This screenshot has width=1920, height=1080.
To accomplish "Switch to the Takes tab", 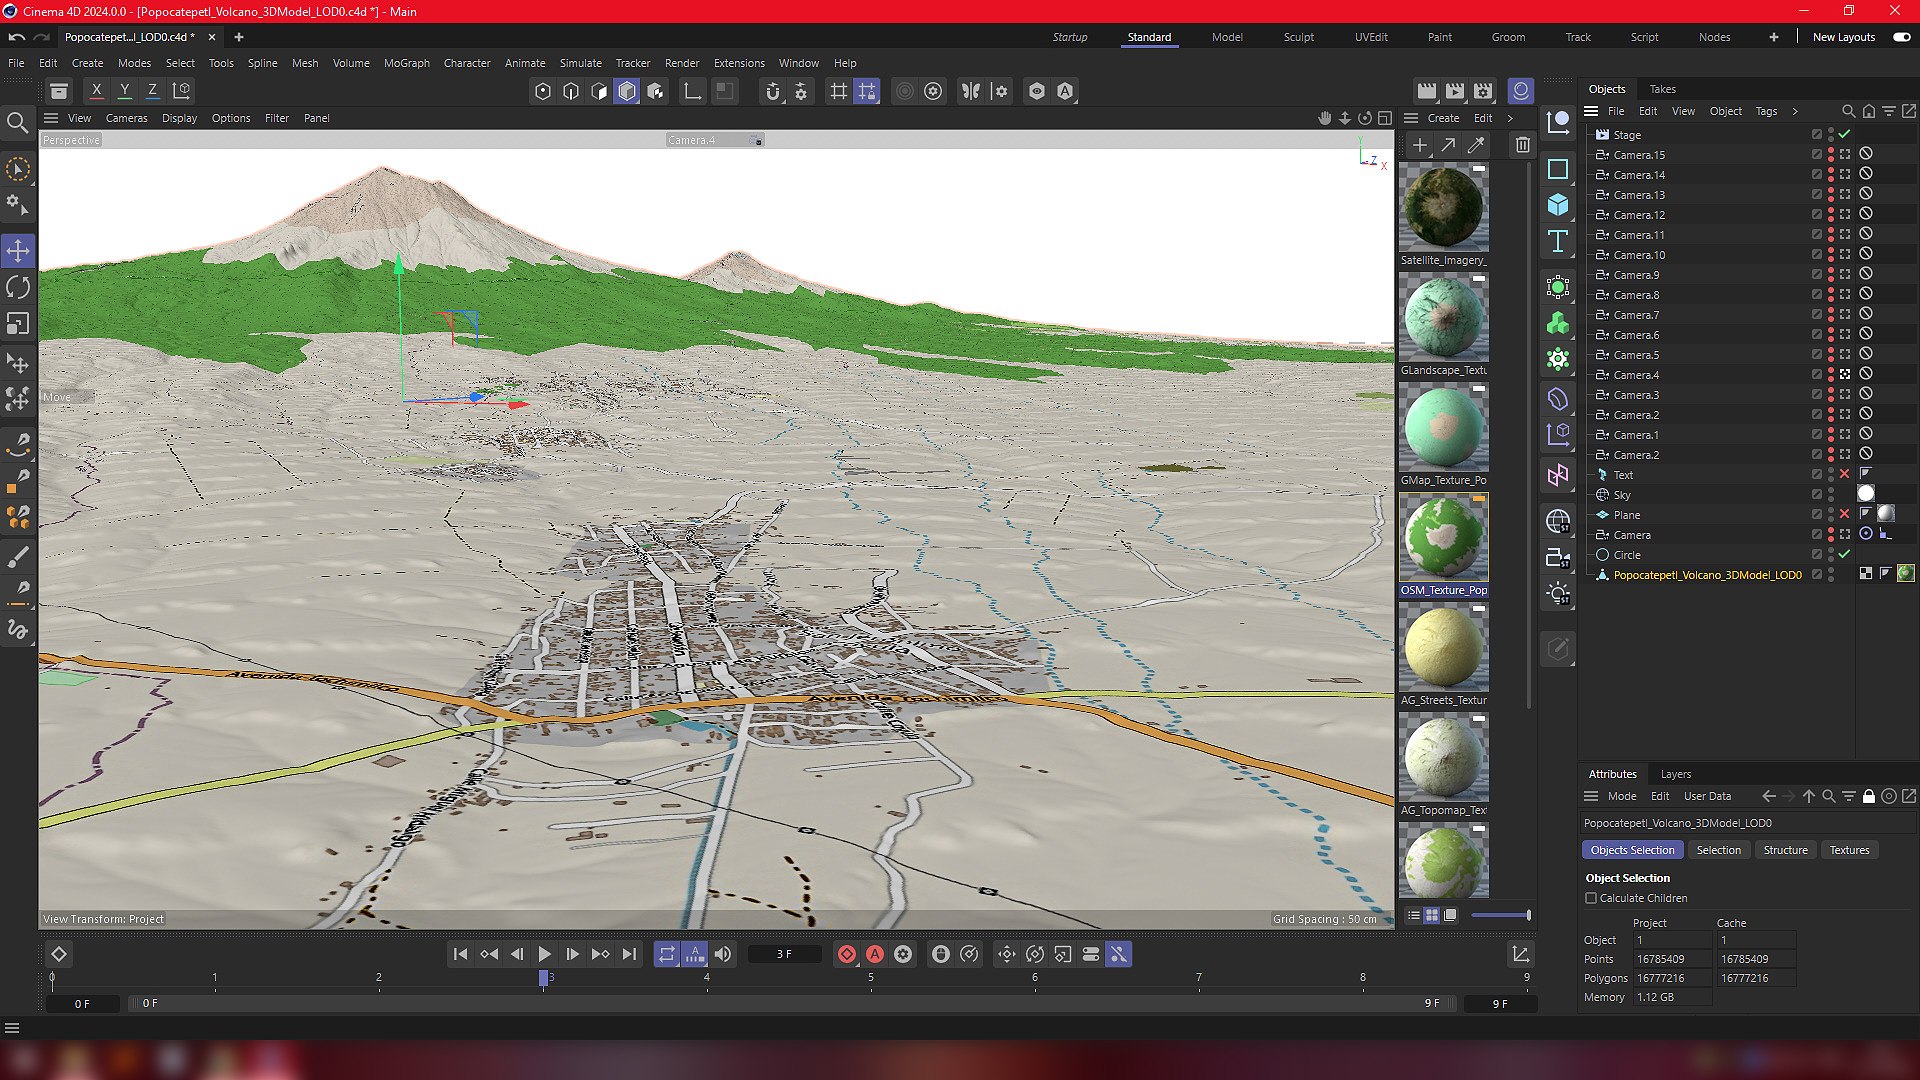I will pyautogui.click(x=1663, y=89).
